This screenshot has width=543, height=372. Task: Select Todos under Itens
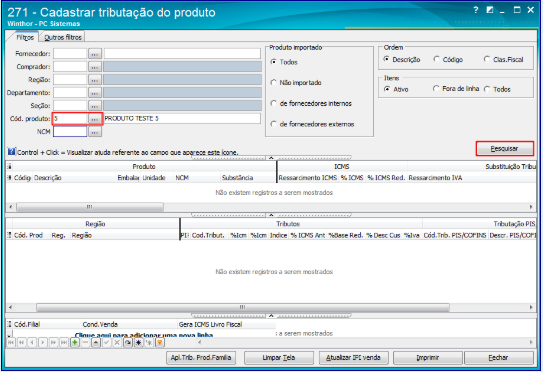point(497,89)
